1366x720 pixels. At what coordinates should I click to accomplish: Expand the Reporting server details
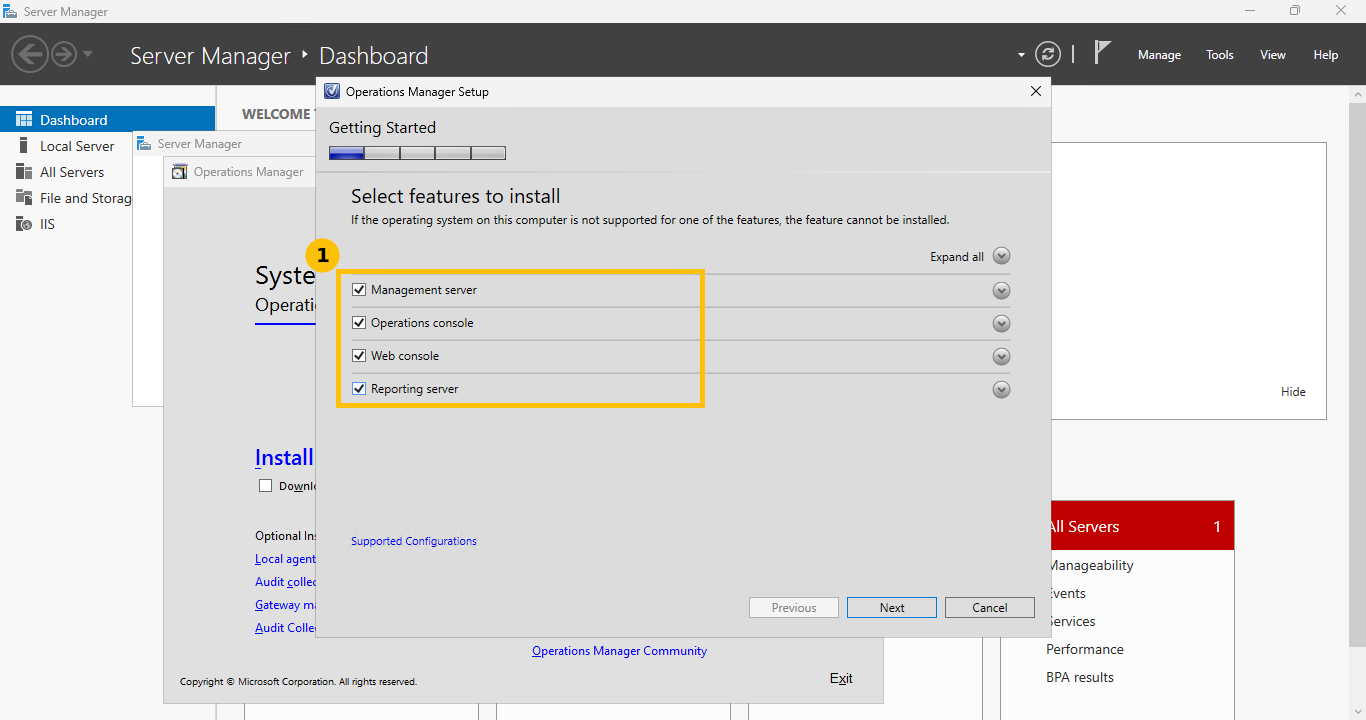coord(1002,389)
